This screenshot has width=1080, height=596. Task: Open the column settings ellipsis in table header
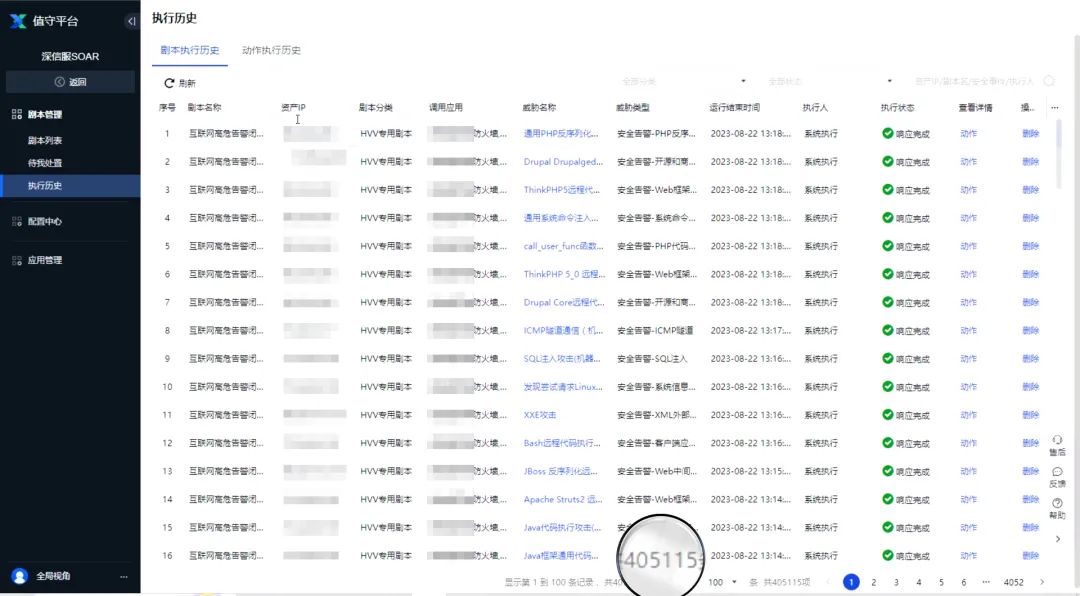click(x=1055, y=107)
